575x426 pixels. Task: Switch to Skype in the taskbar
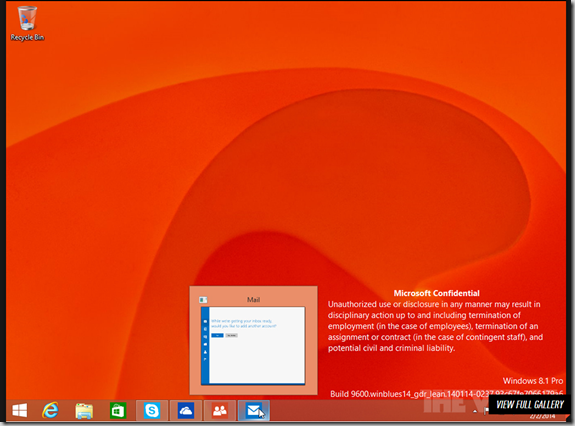point(151,410)
